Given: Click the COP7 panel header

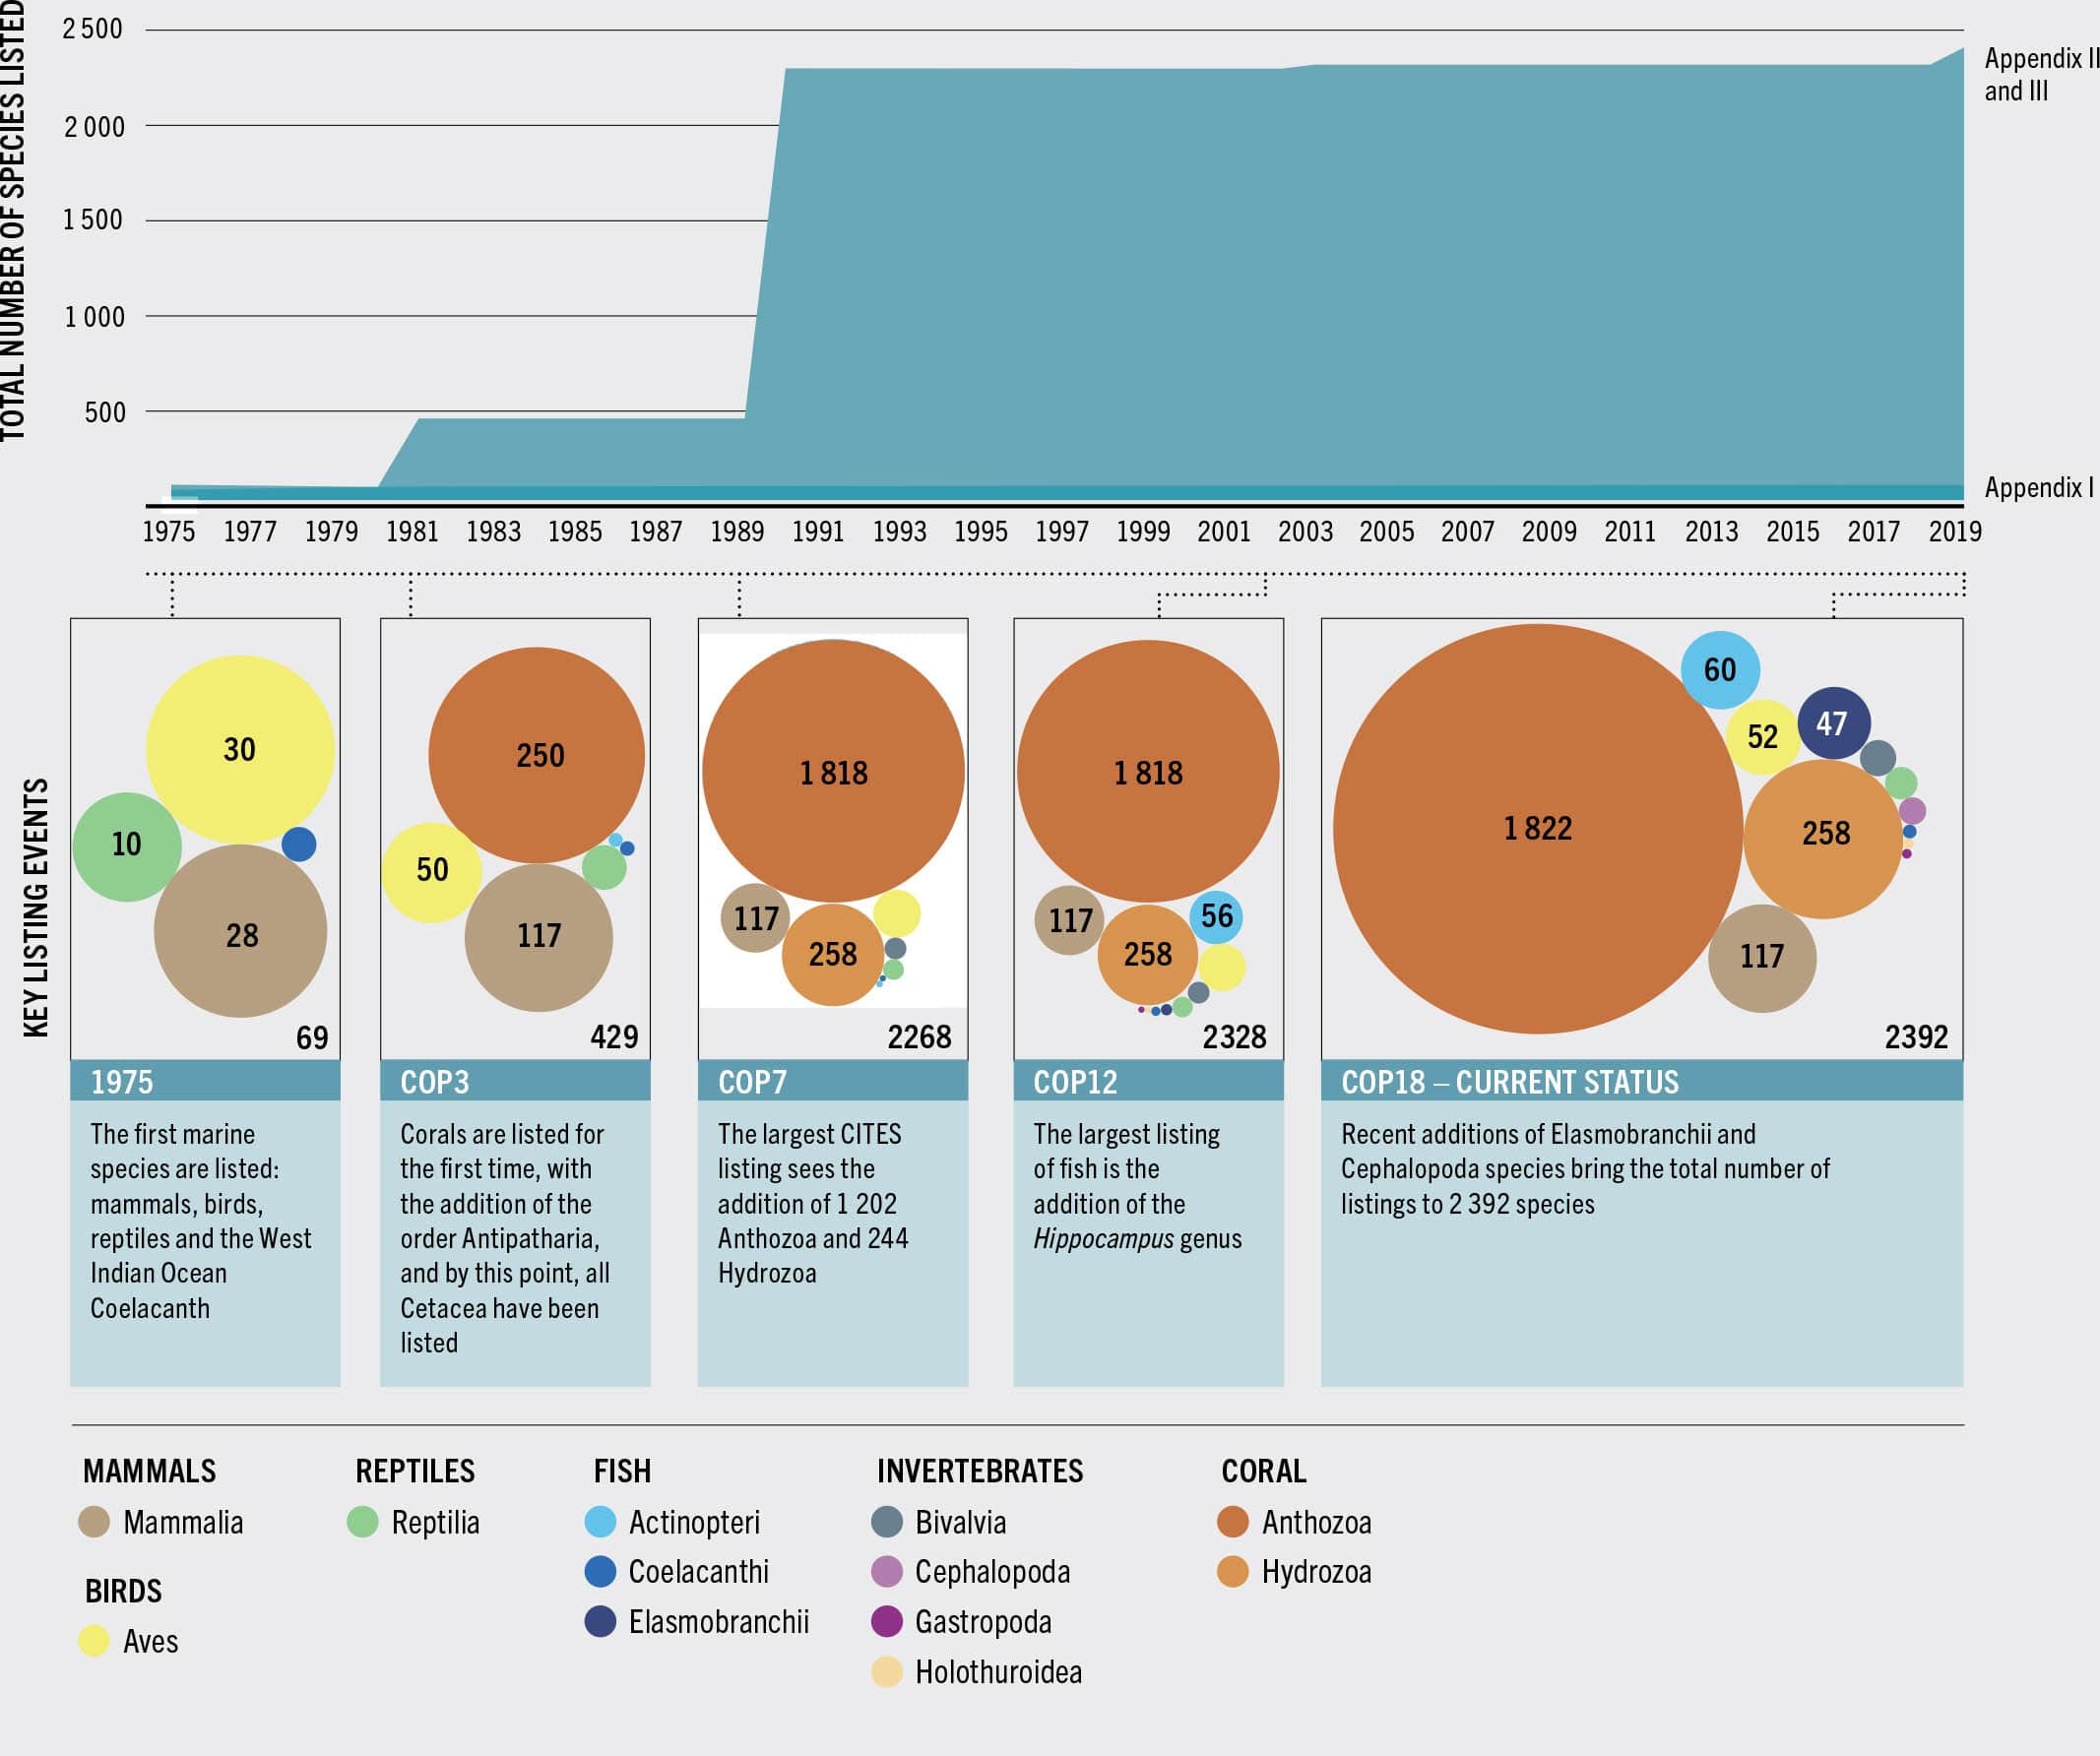Looking at the screenshot, I should tap(833, 1081).
